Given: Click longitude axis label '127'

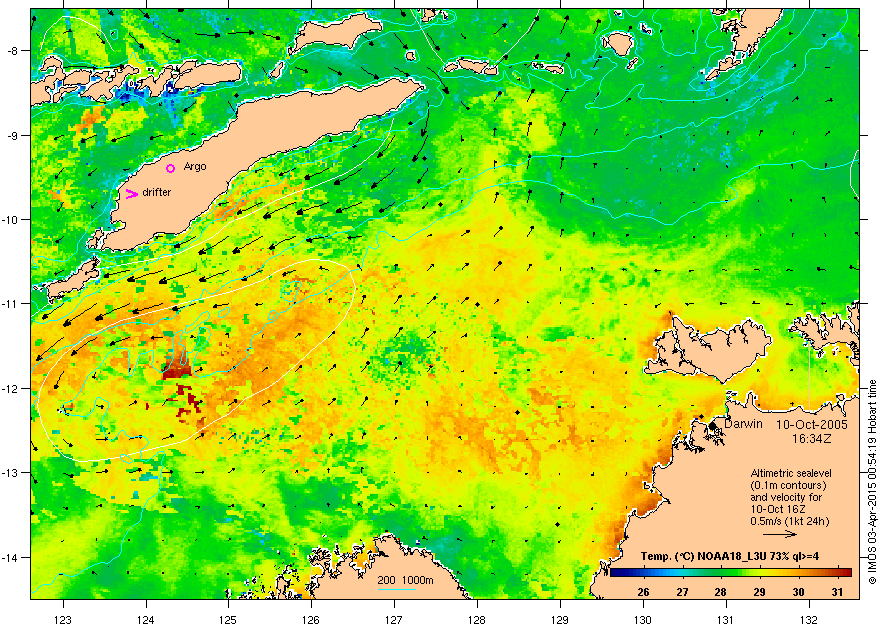Looking at the screenshot, I should (x=393, y=620).
